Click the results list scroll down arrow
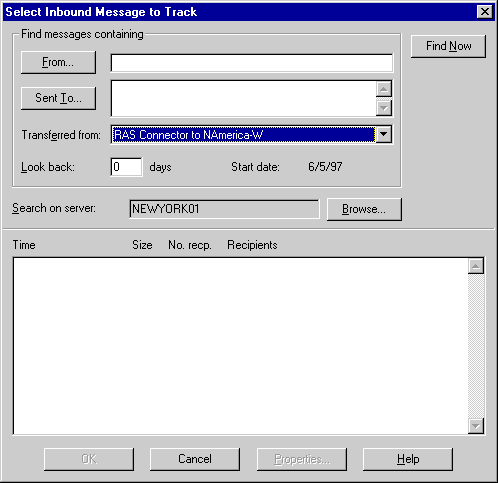This screenshot has width=498, height=483. click(x=476, y=426)
